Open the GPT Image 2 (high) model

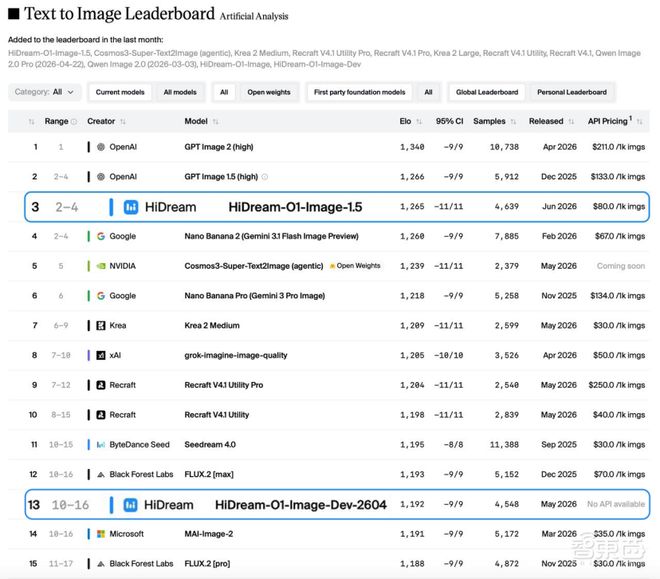tap(219, 147)
